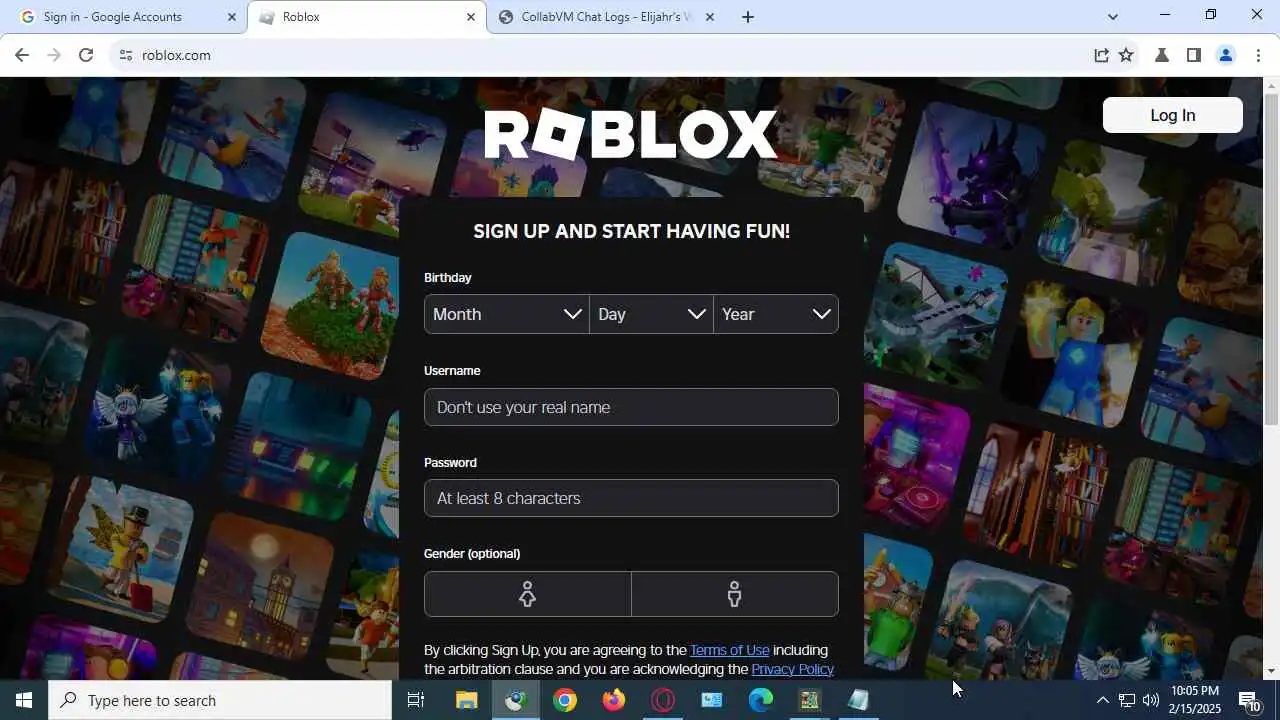
Task: Click the Log In button
Action: pyautogui.click(x=1172, y=115)
